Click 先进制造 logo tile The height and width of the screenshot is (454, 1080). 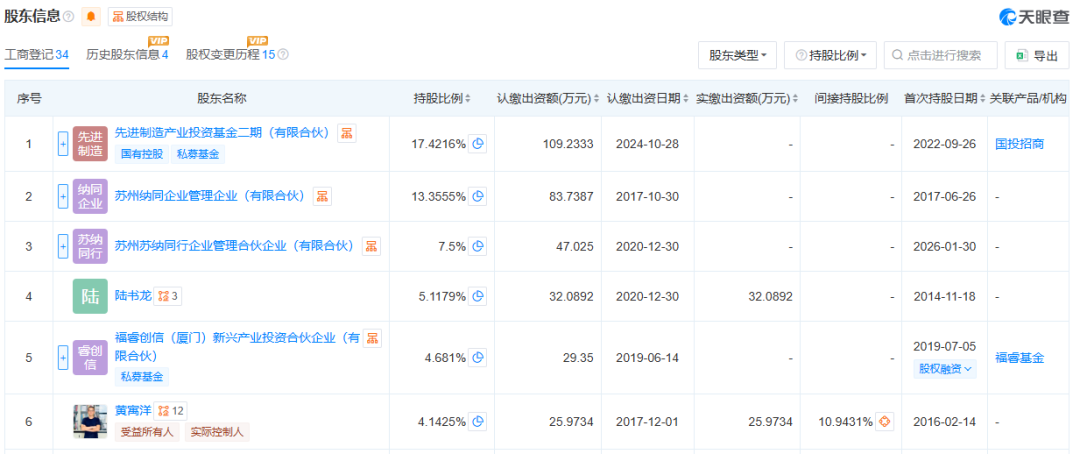tap(90, 144)
